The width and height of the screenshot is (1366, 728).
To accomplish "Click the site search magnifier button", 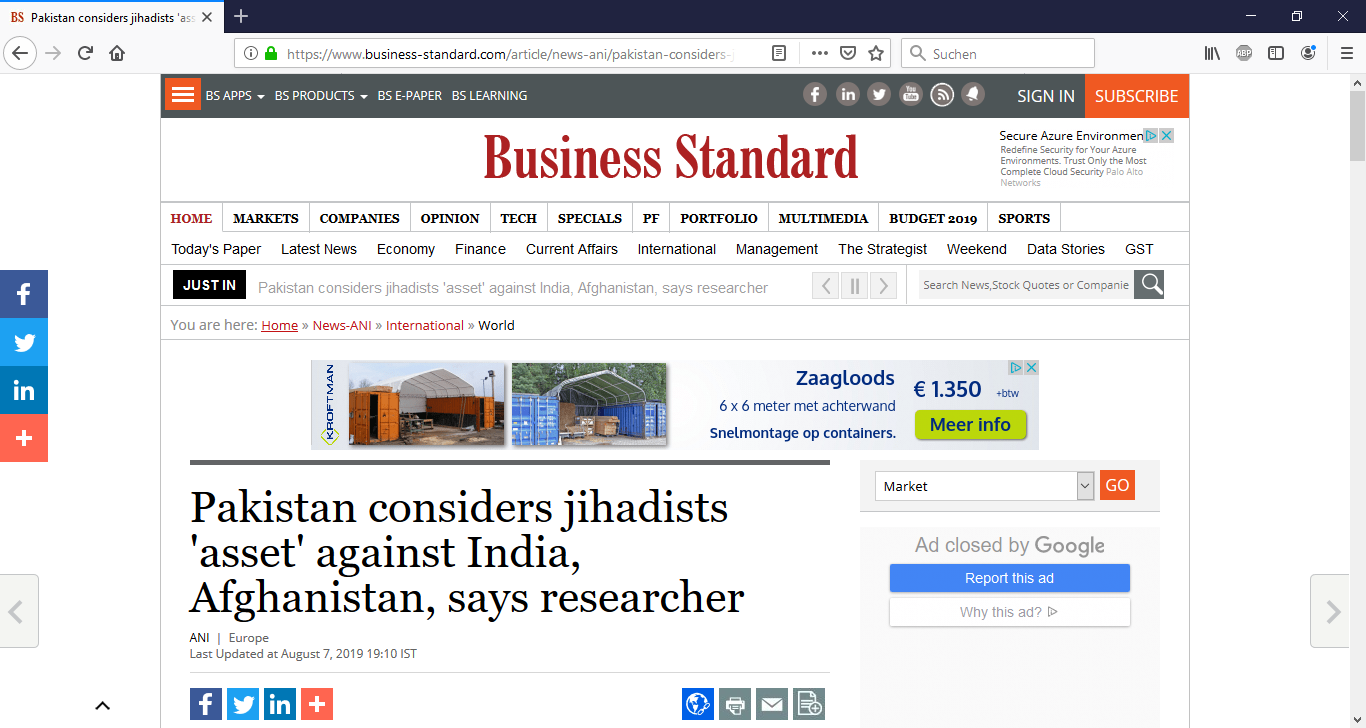I will coord(1149,285).
